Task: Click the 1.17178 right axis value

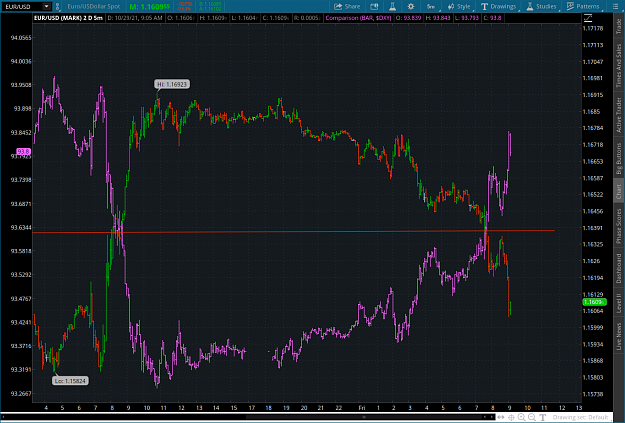Action: pos(593,28)
